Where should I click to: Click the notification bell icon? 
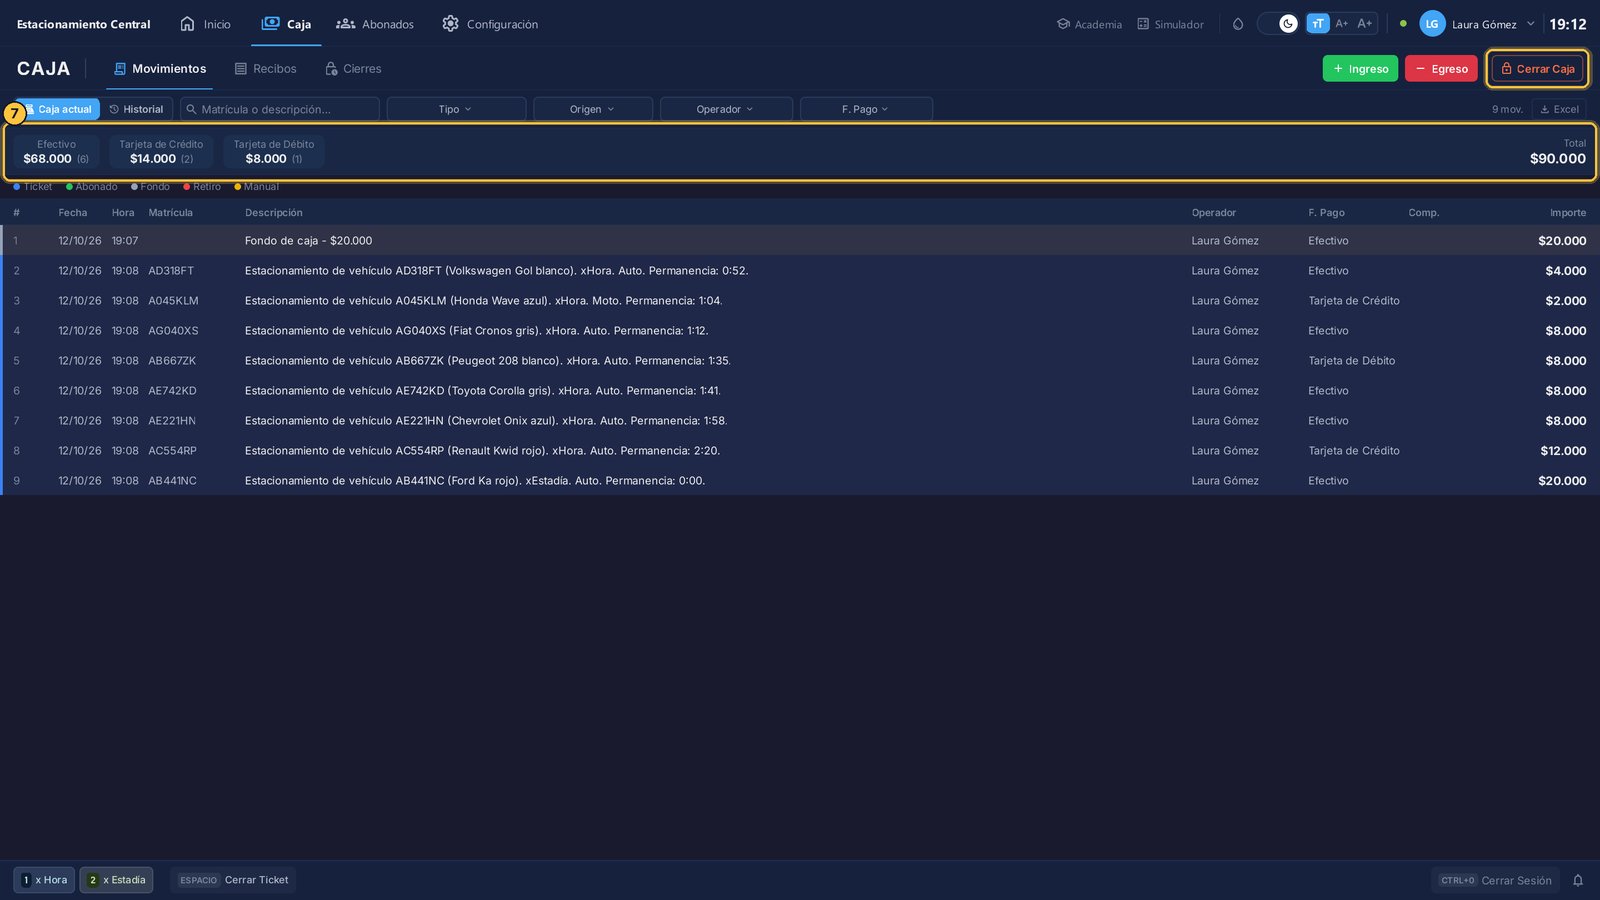tap(1578, 880)
